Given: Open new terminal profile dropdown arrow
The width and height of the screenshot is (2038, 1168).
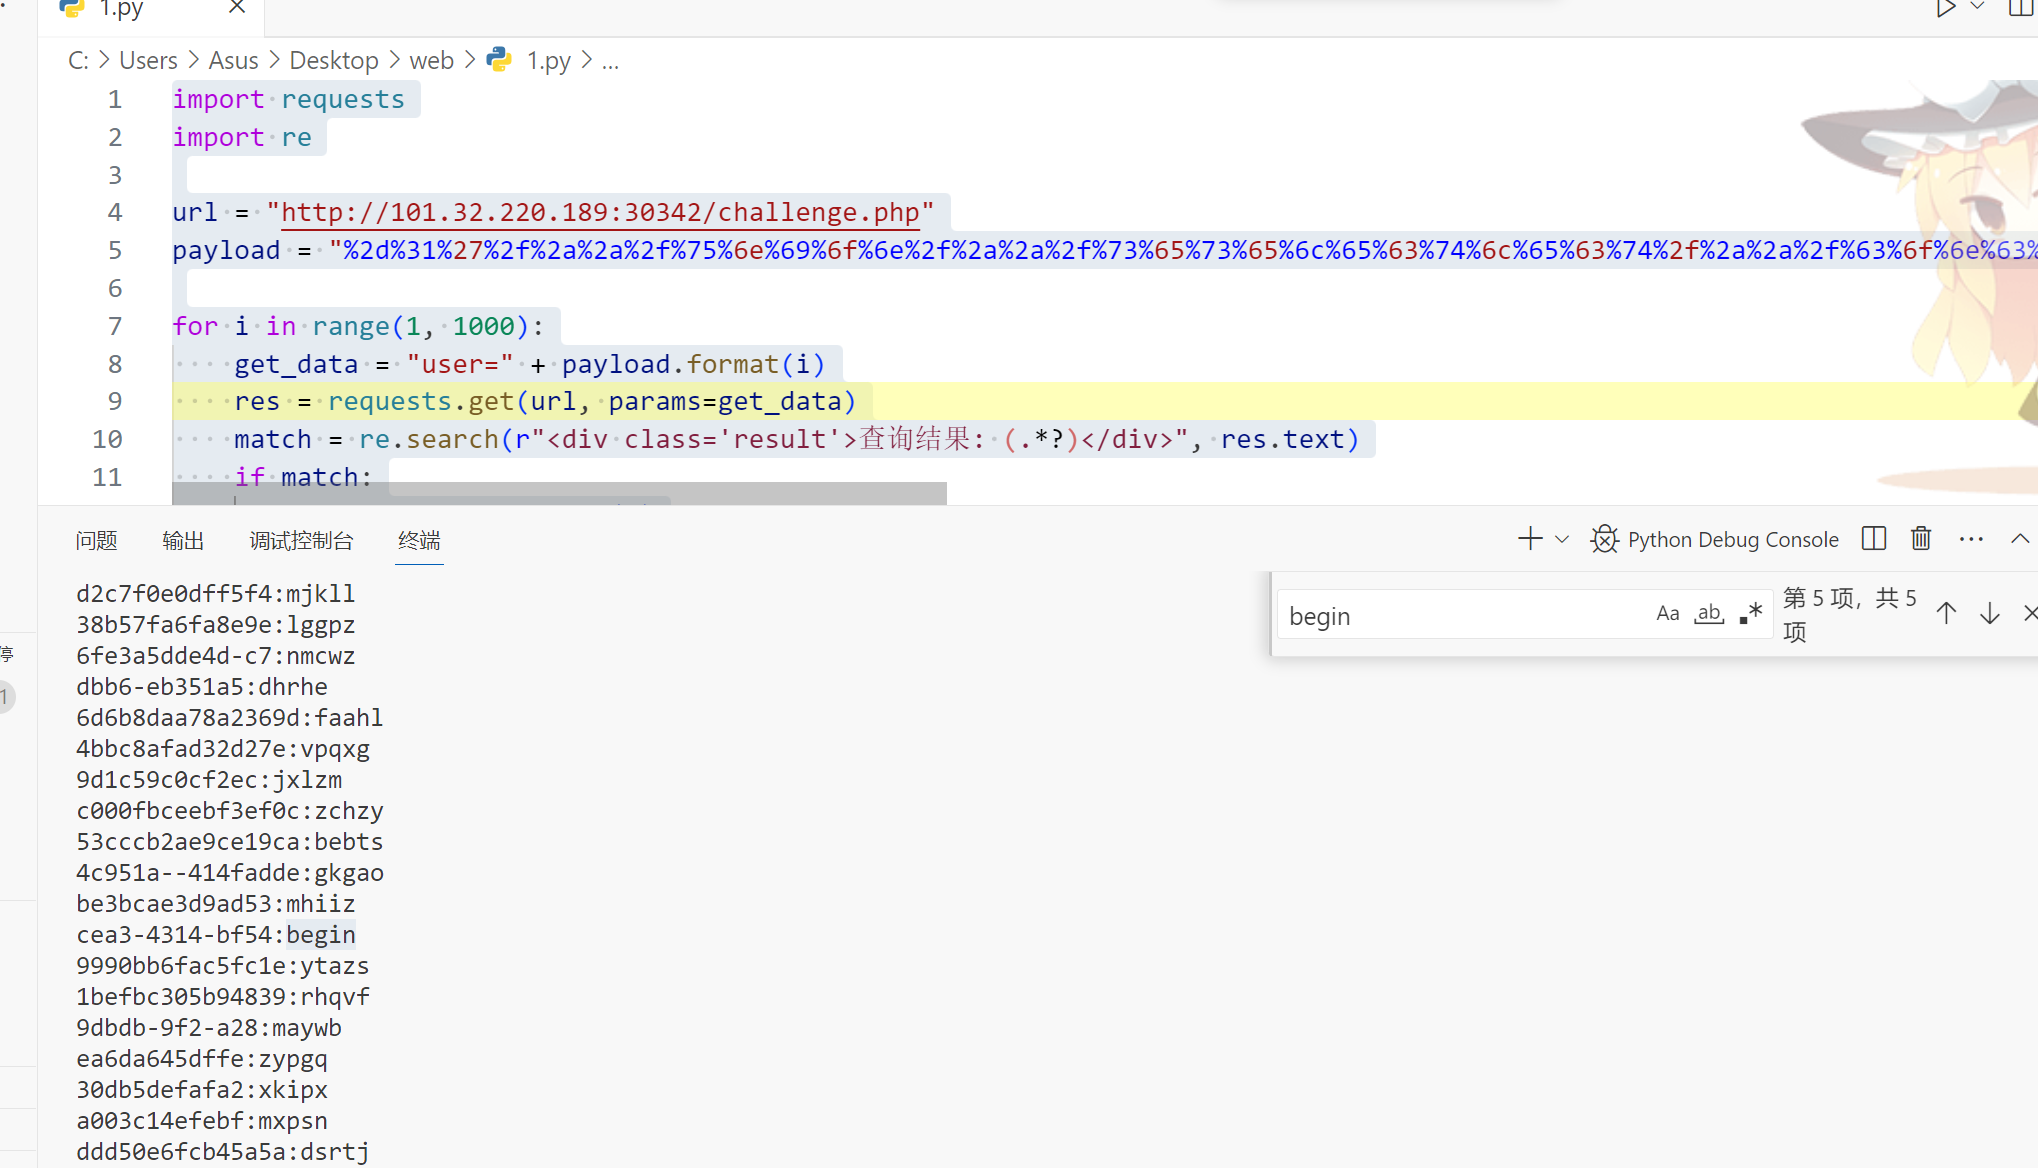Looking at the screenshot, I should coord(1562,540).
